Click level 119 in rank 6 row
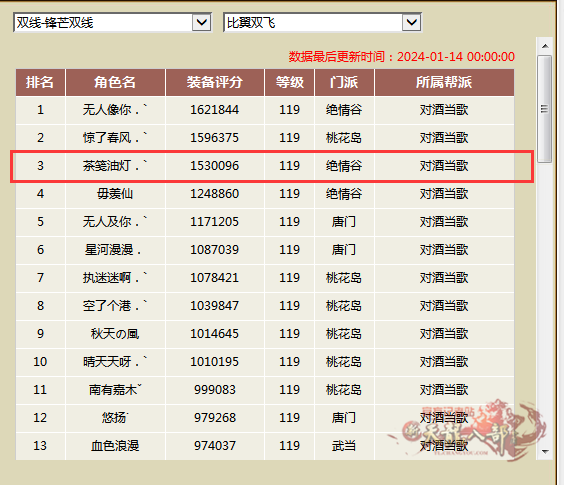 coord(290,250)
